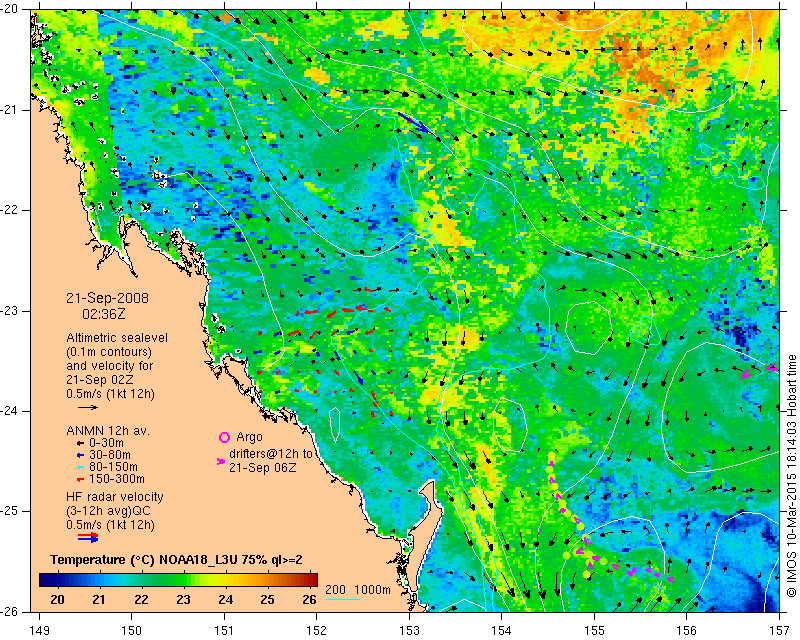
Task: Click the 'Argo' legend label
Action: (249, 437)
